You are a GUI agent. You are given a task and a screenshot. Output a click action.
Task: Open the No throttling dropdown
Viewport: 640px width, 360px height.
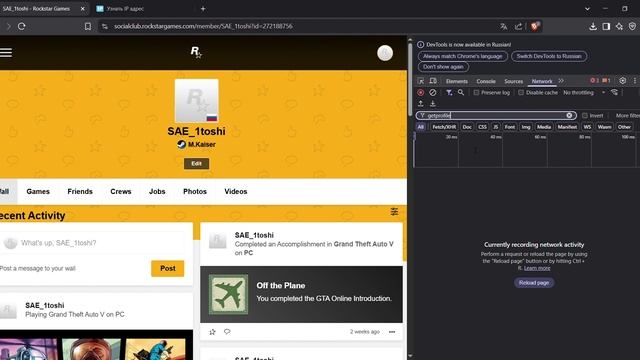click(x=584, y=93)
